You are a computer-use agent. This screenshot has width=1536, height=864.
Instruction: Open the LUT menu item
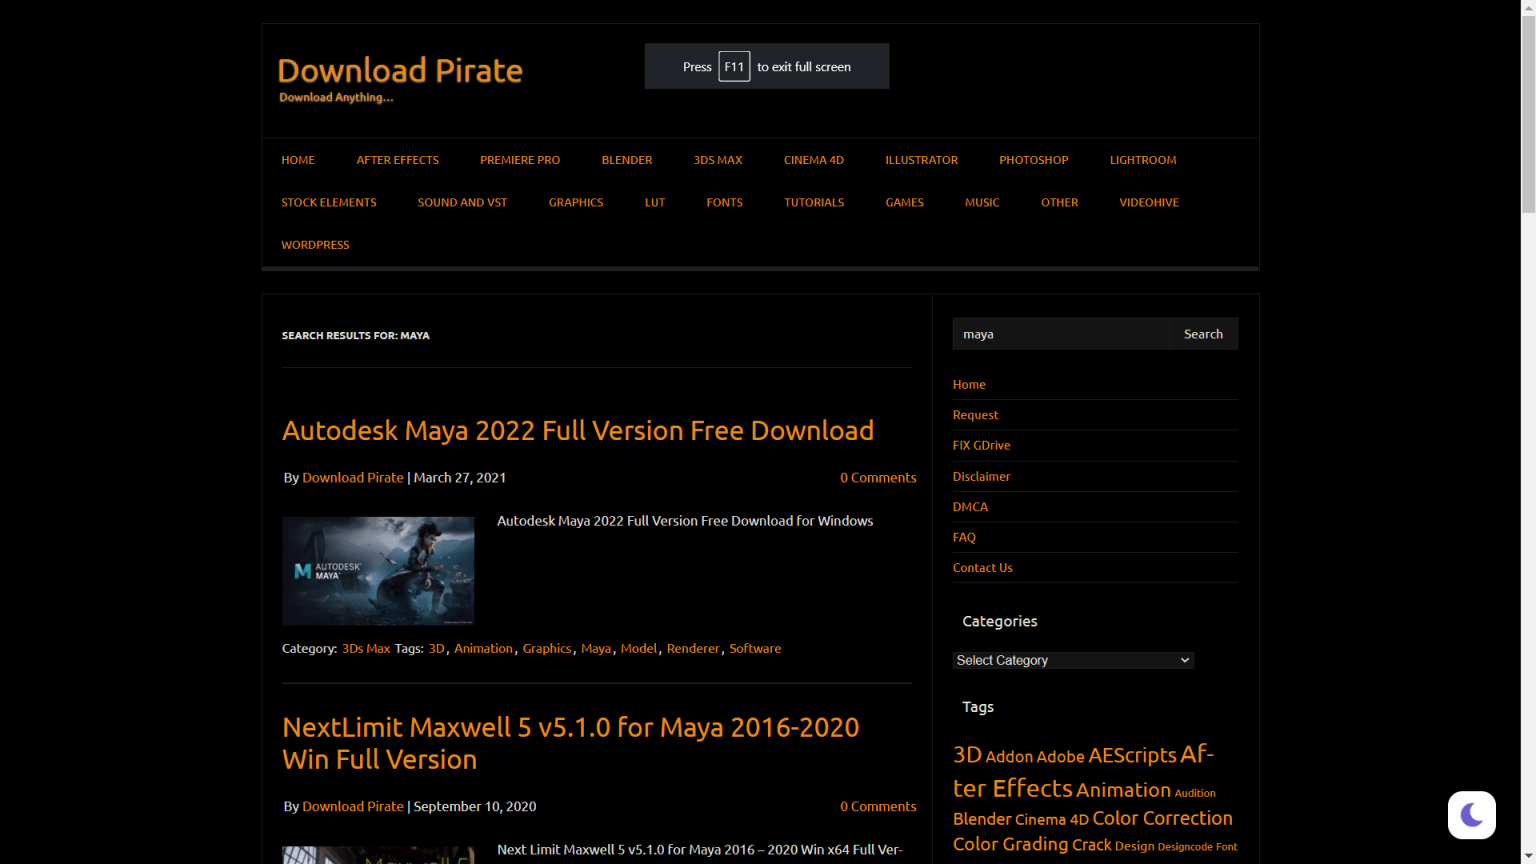(x=655, y=202)
